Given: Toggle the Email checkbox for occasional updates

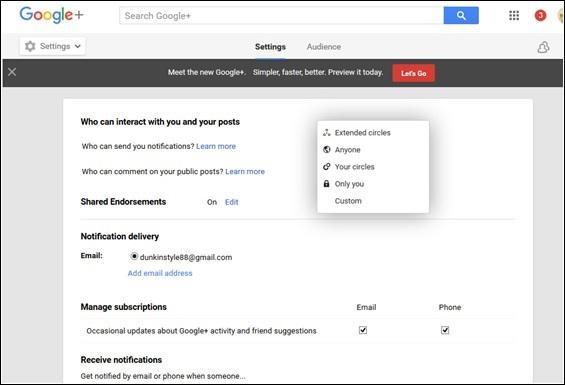Looking at the screenshot, I should pos(363,330).
